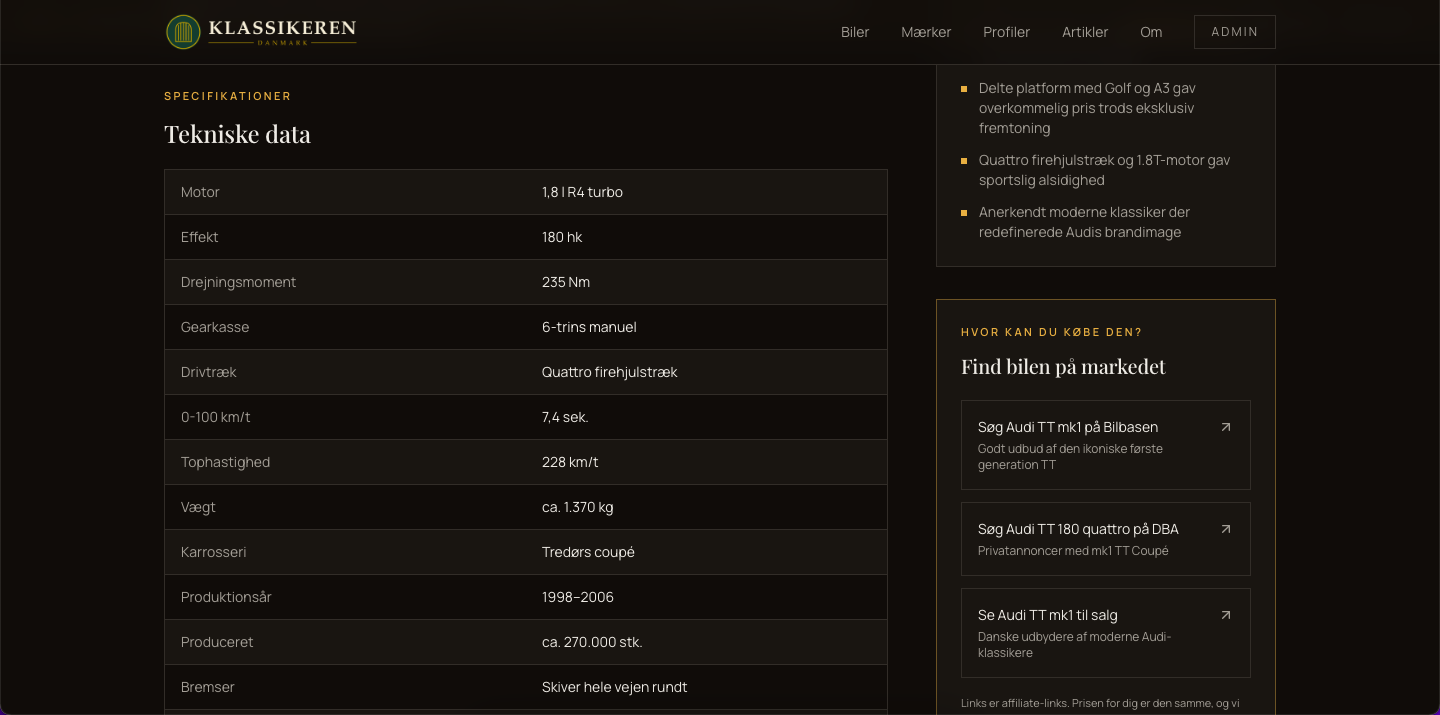The width and height of the screenshot is (1440, 715).
Task: Click the 'HVOR KAN DU KØBE DEN?' label
Action: pyautogui.click(x=1051, y=332)
